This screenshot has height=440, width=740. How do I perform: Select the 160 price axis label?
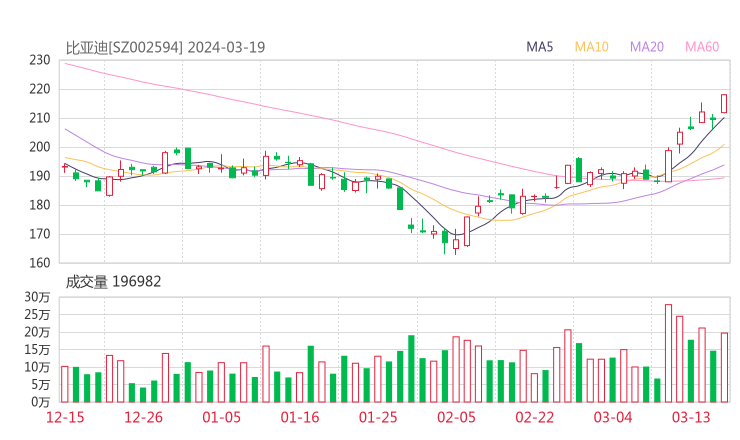pyautogui.click(x=39, y=263)
